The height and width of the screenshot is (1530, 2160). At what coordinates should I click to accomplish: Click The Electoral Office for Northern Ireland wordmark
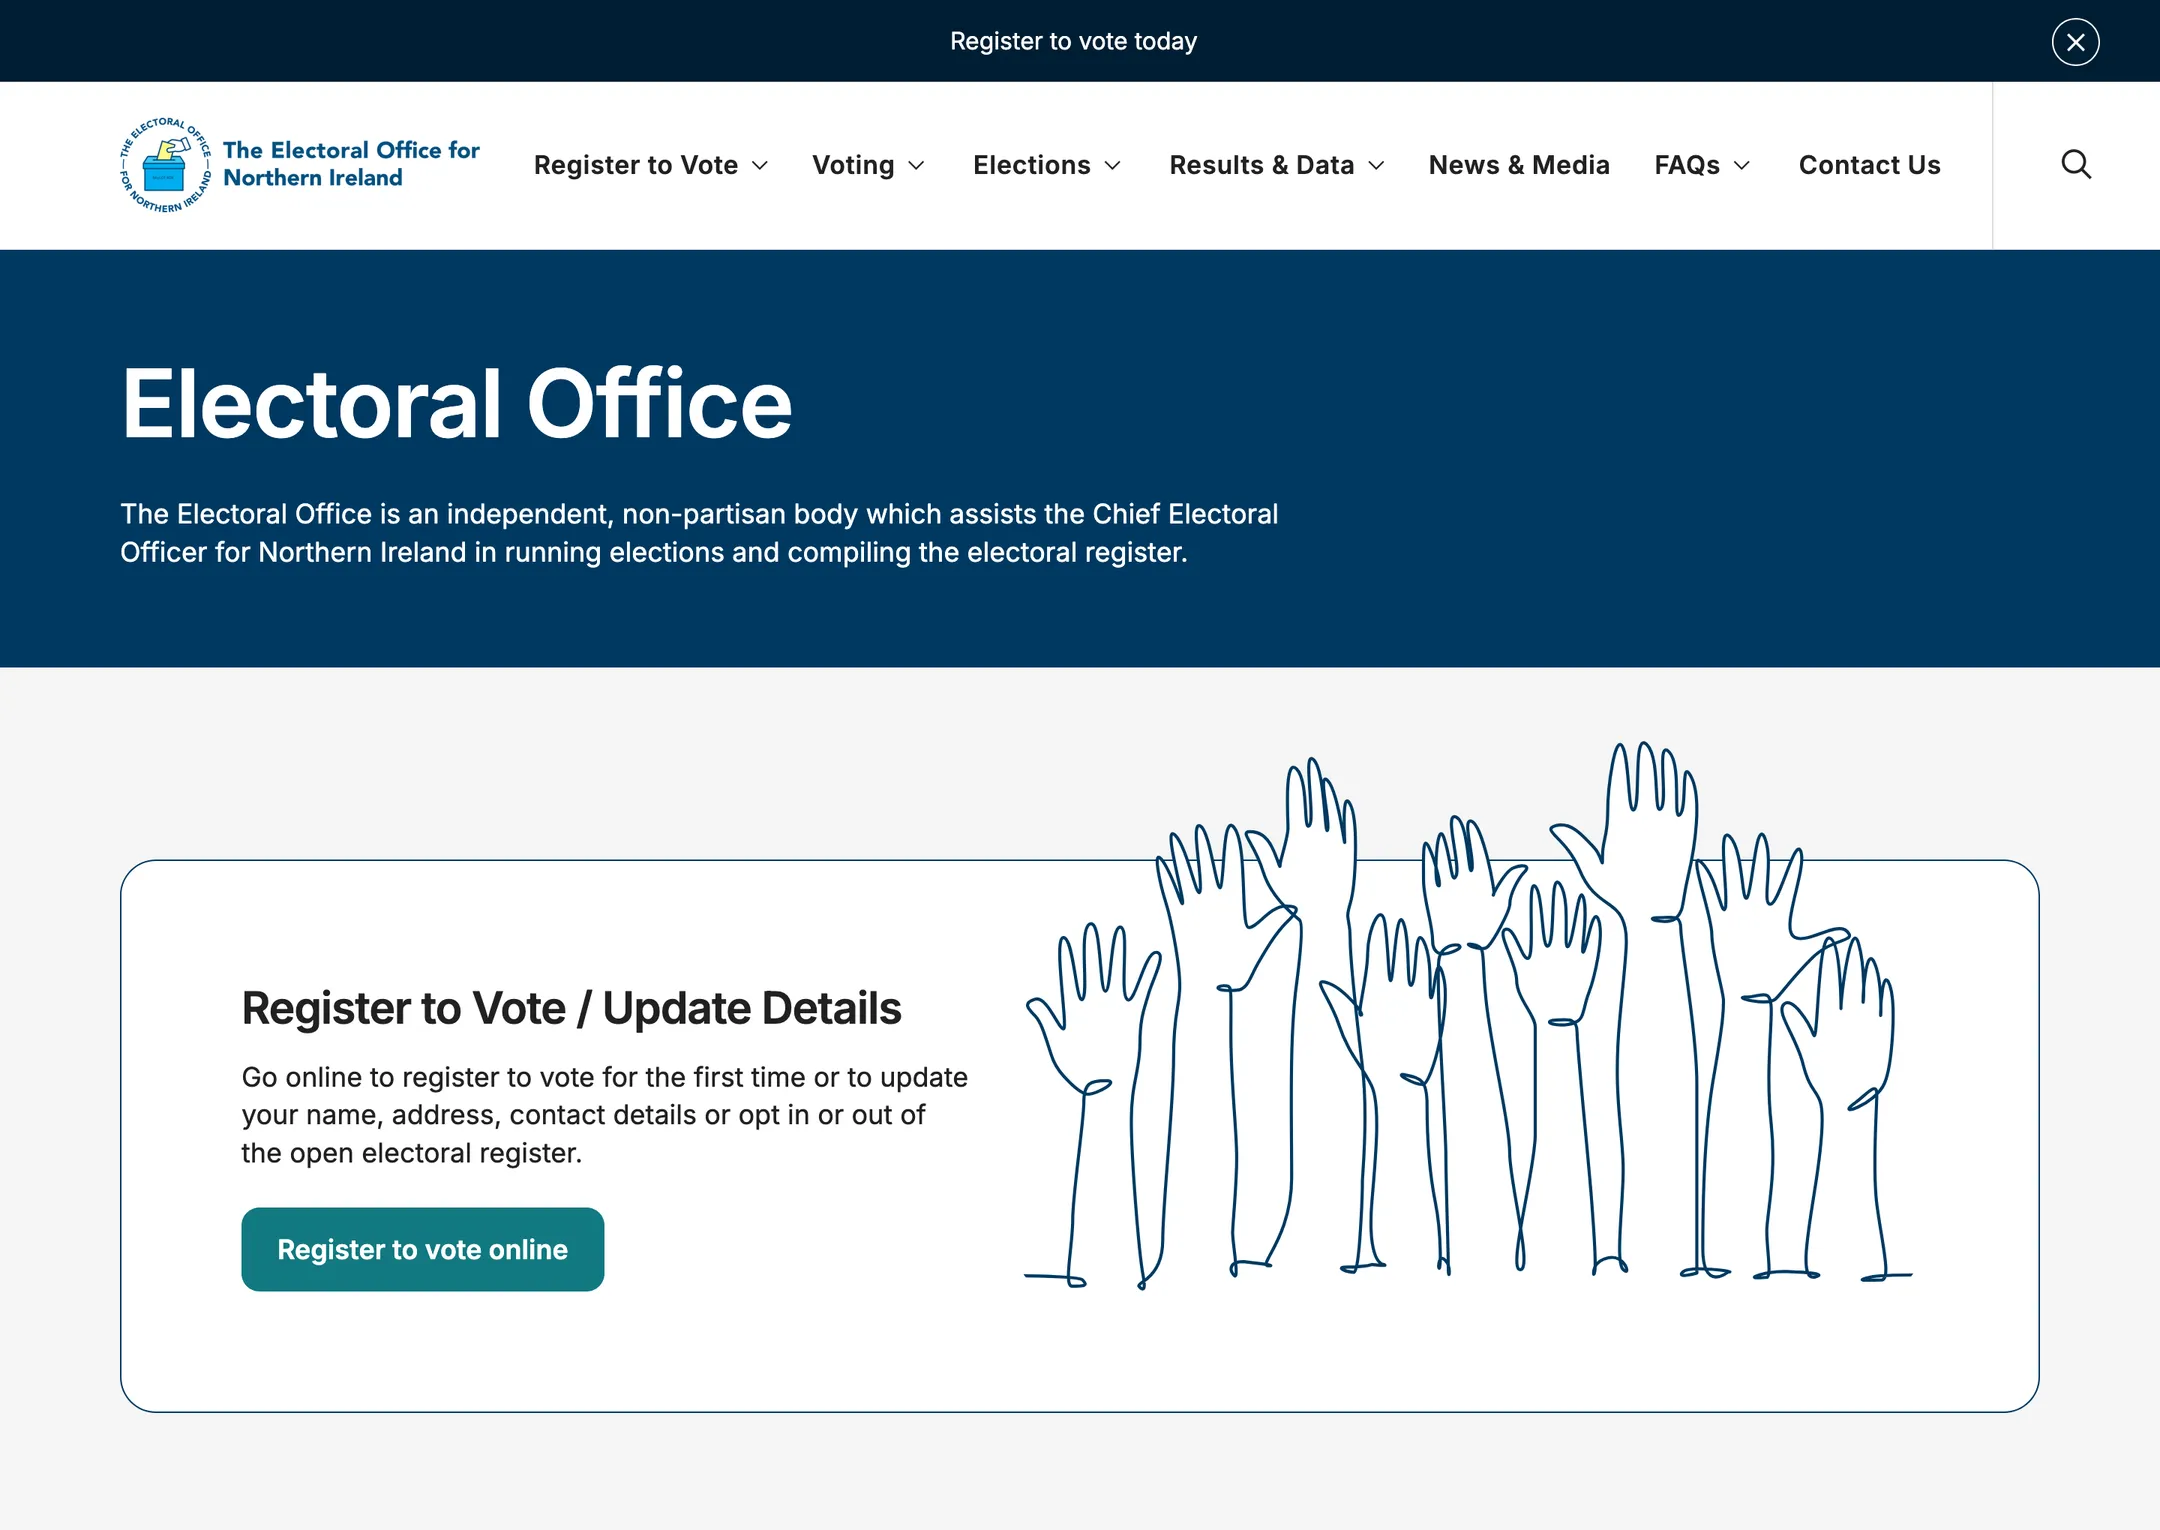tap(351, 164)
